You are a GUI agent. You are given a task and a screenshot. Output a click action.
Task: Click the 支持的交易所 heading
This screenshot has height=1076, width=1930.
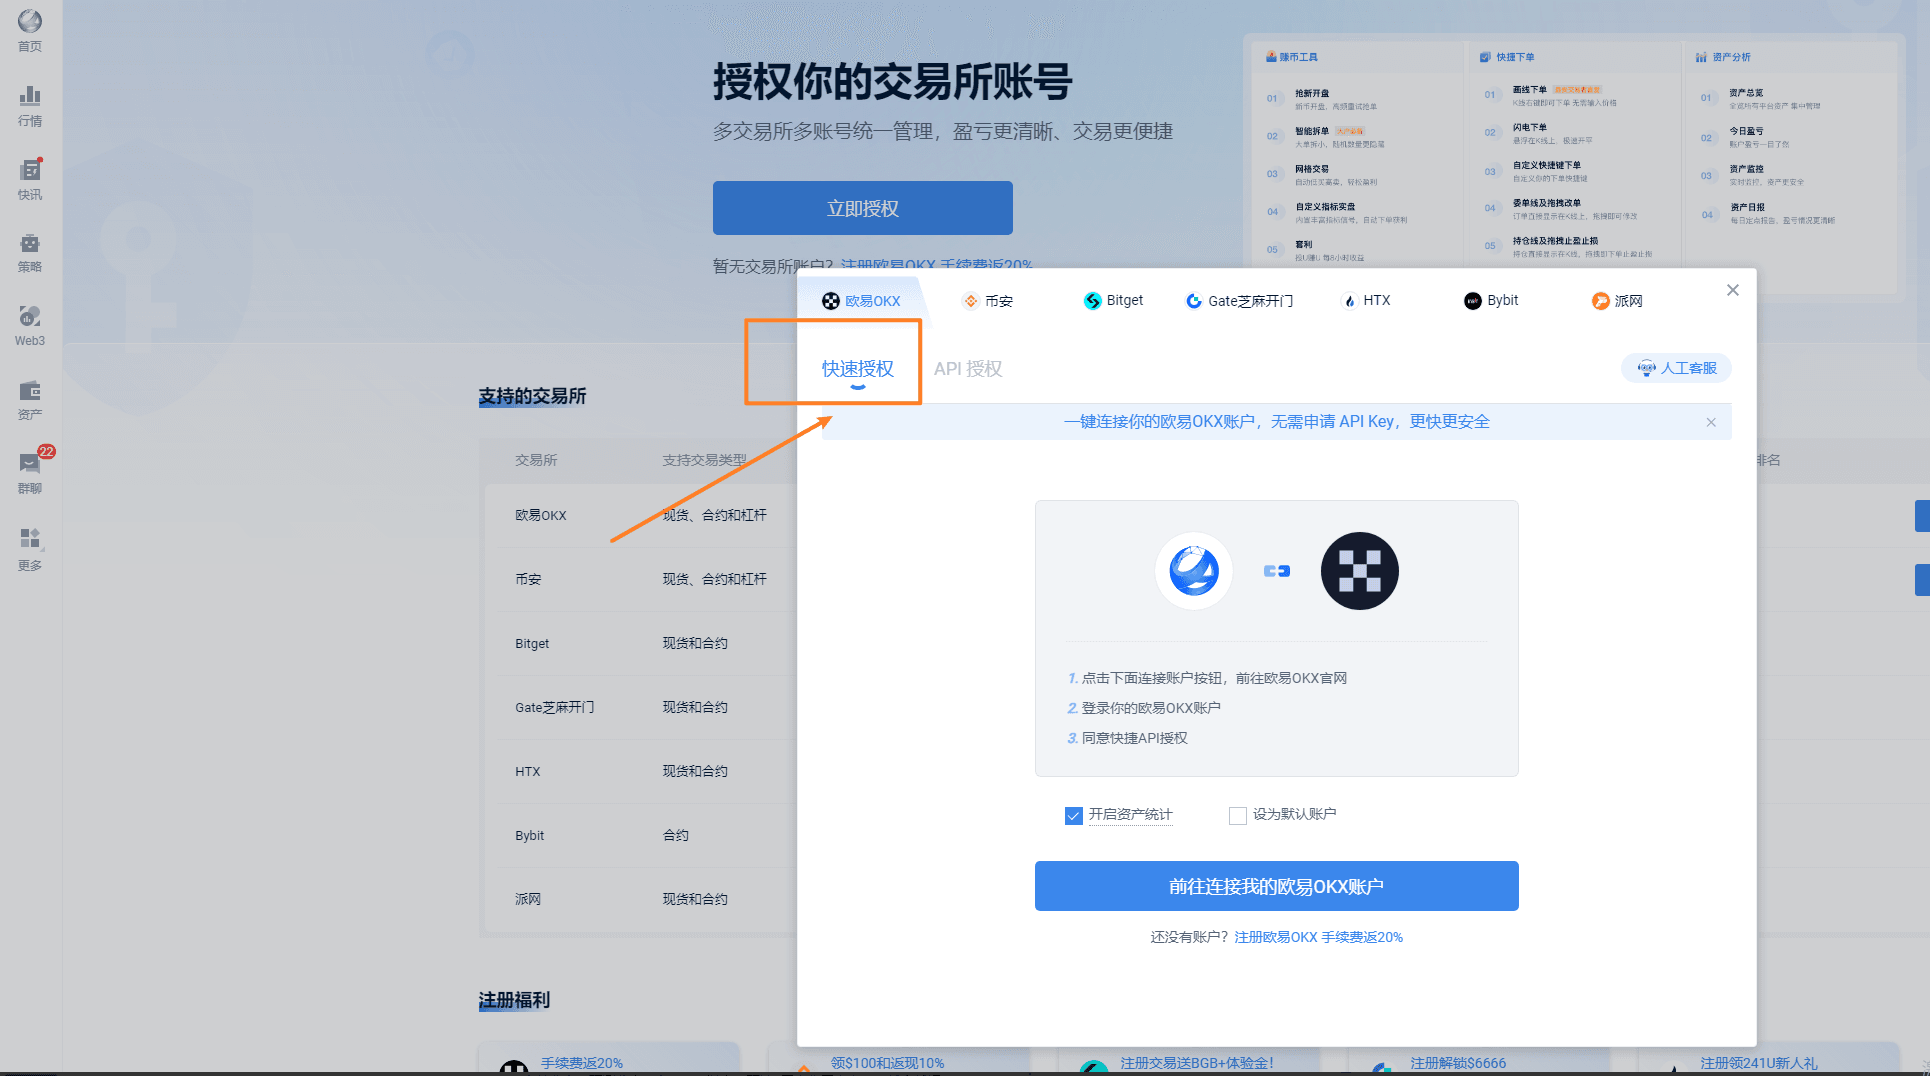532,396
